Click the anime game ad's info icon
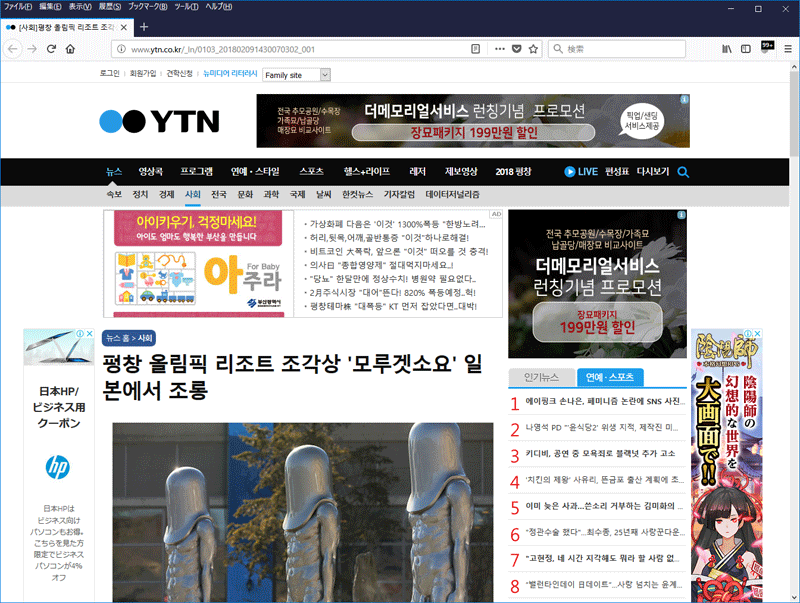Image resolution: width=800 pixels, height=603 pixels. (748, 334)
